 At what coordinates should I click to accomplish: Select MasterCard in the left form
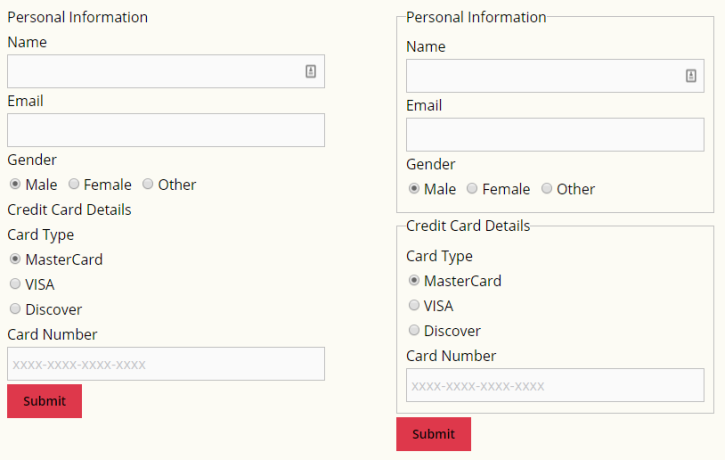point(15,259)
